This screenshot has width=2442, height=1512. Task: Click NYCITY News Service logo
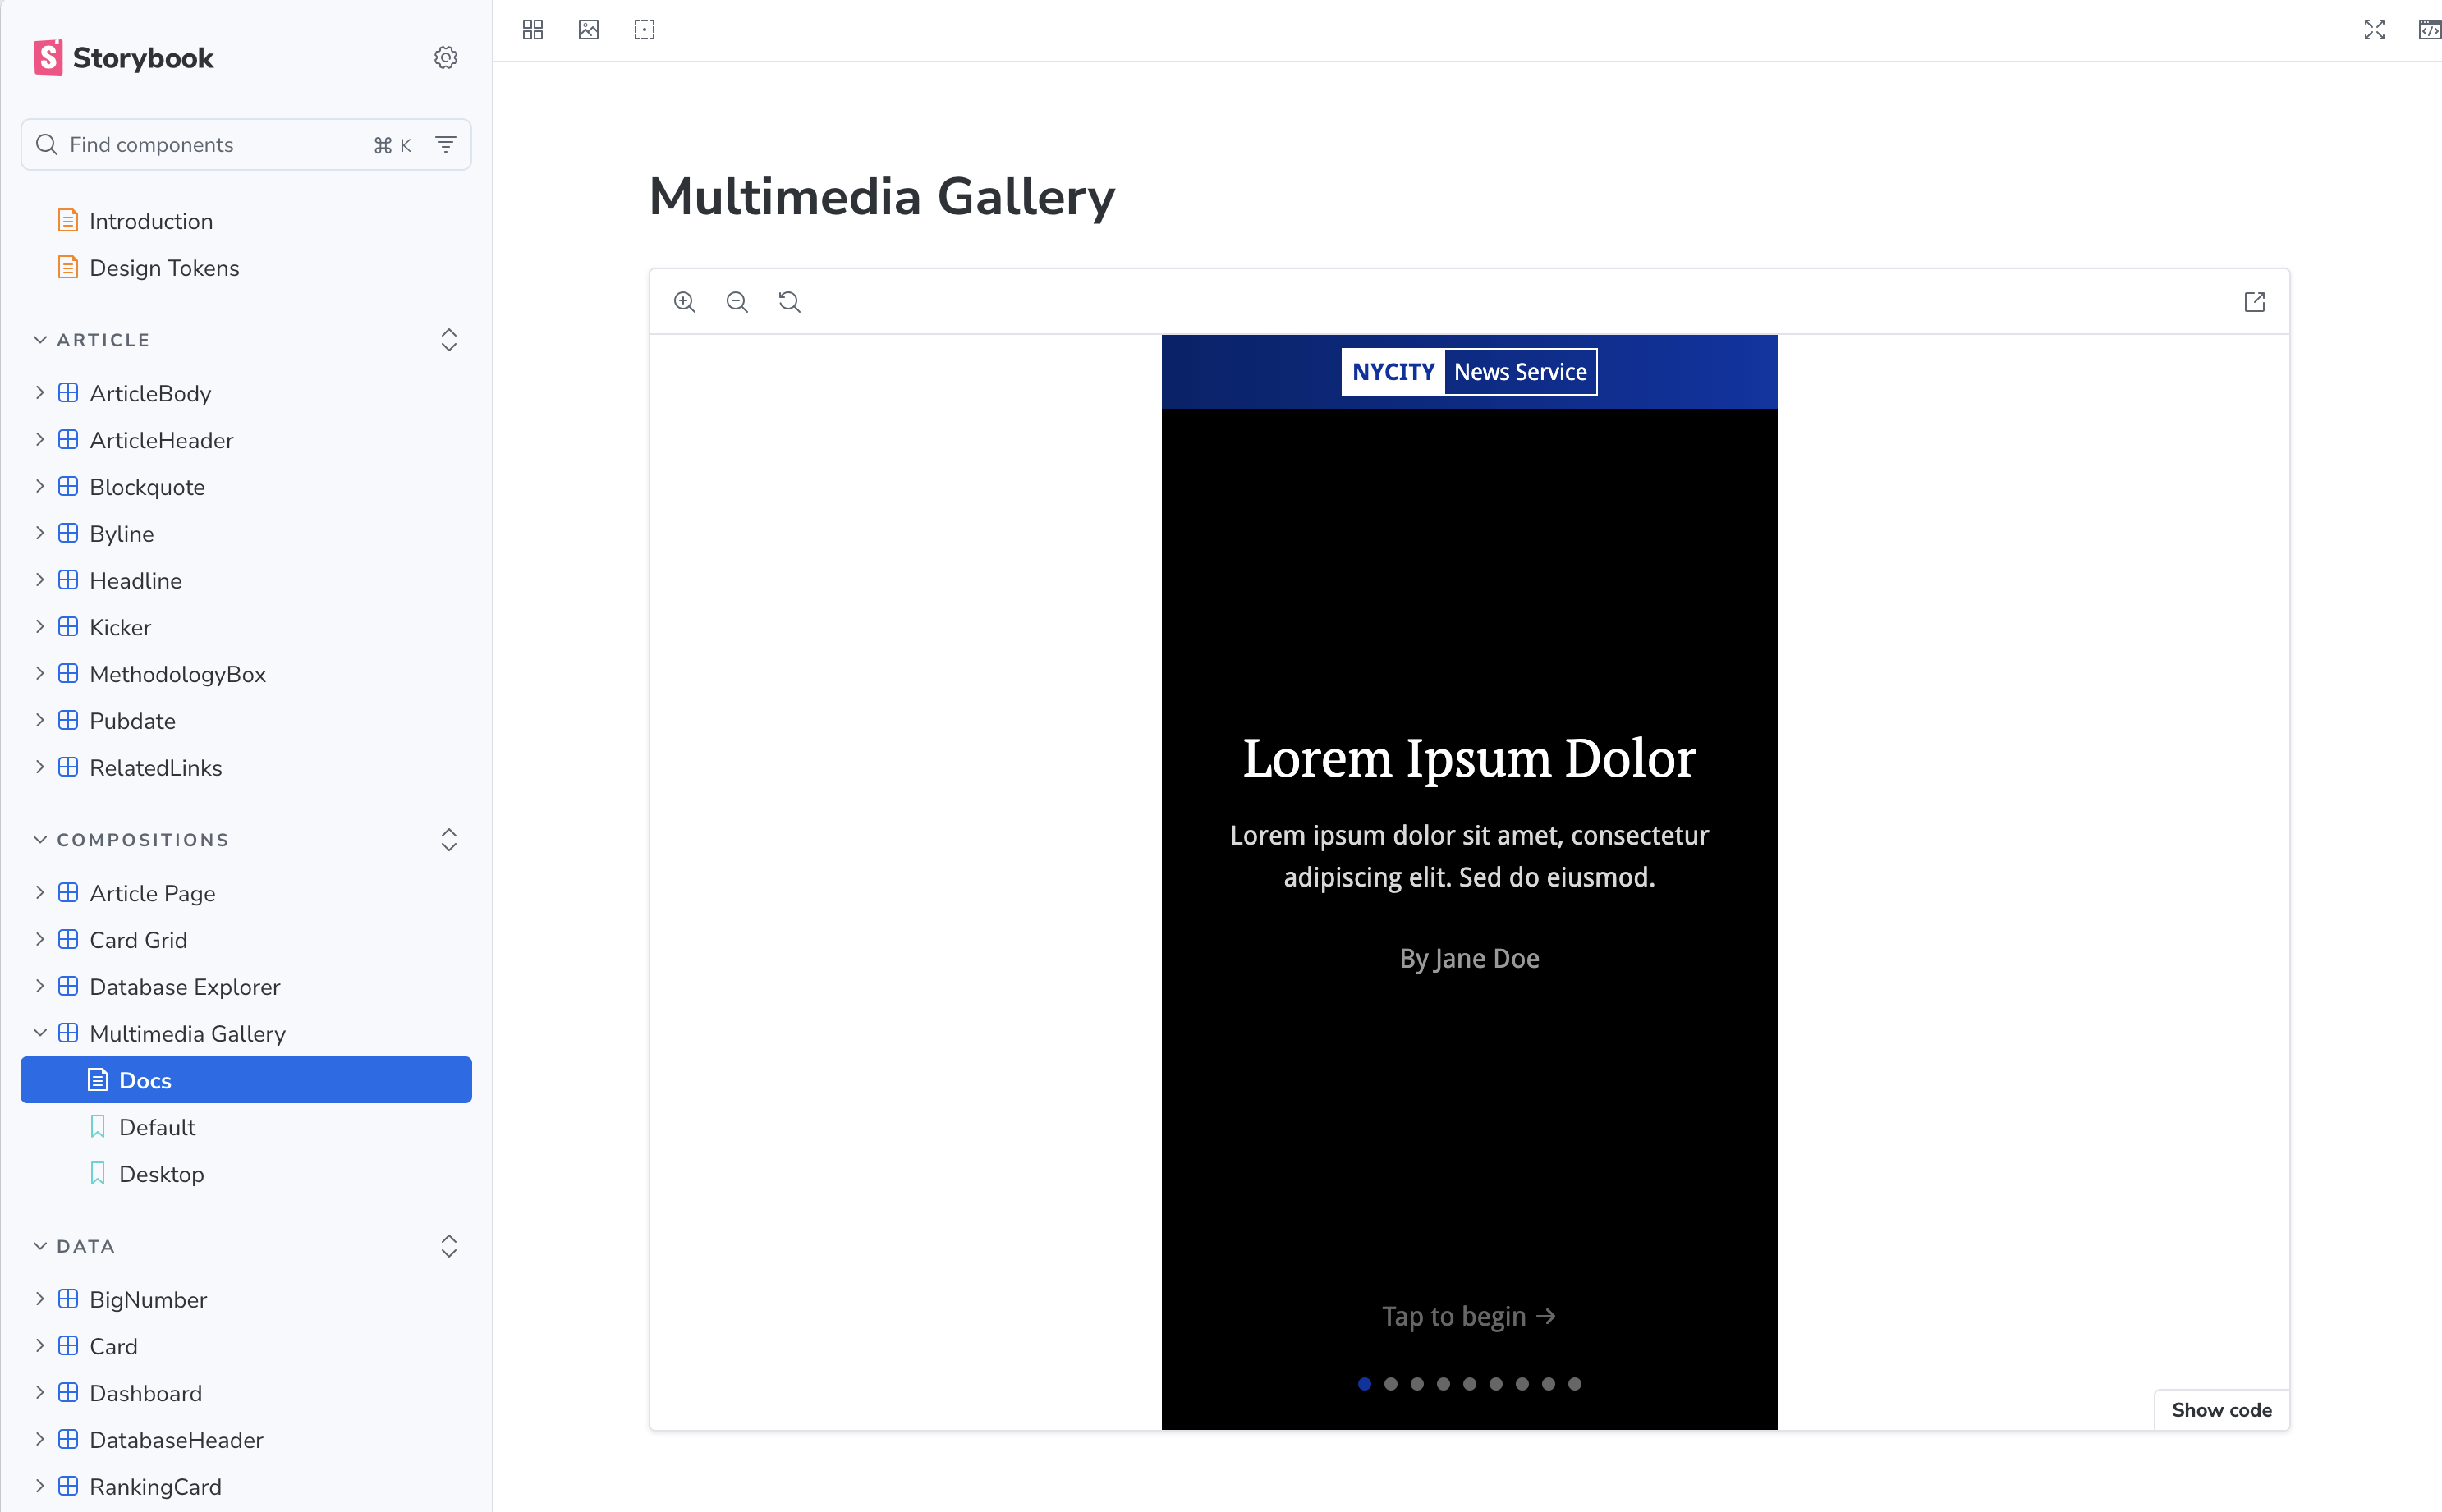pyautogui.click(x=1469, y=372)
